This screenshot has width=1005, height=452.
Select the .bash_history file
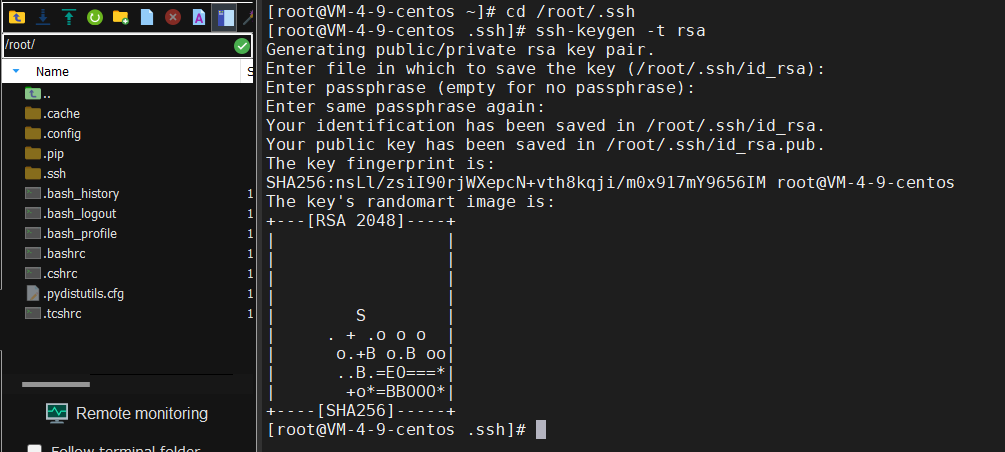72,194
